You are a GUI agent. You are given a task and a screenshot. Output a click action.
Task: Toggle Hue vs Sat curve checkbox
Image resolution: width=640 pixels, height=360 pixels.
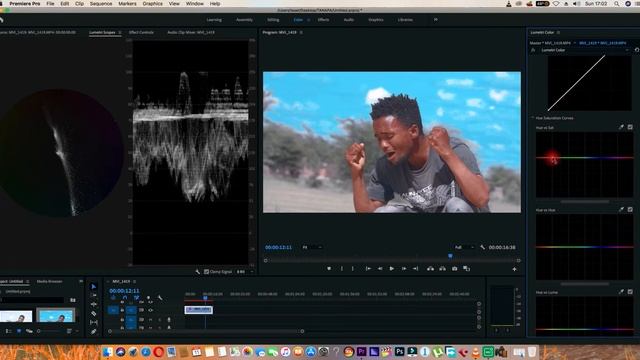tap(630, 127)
